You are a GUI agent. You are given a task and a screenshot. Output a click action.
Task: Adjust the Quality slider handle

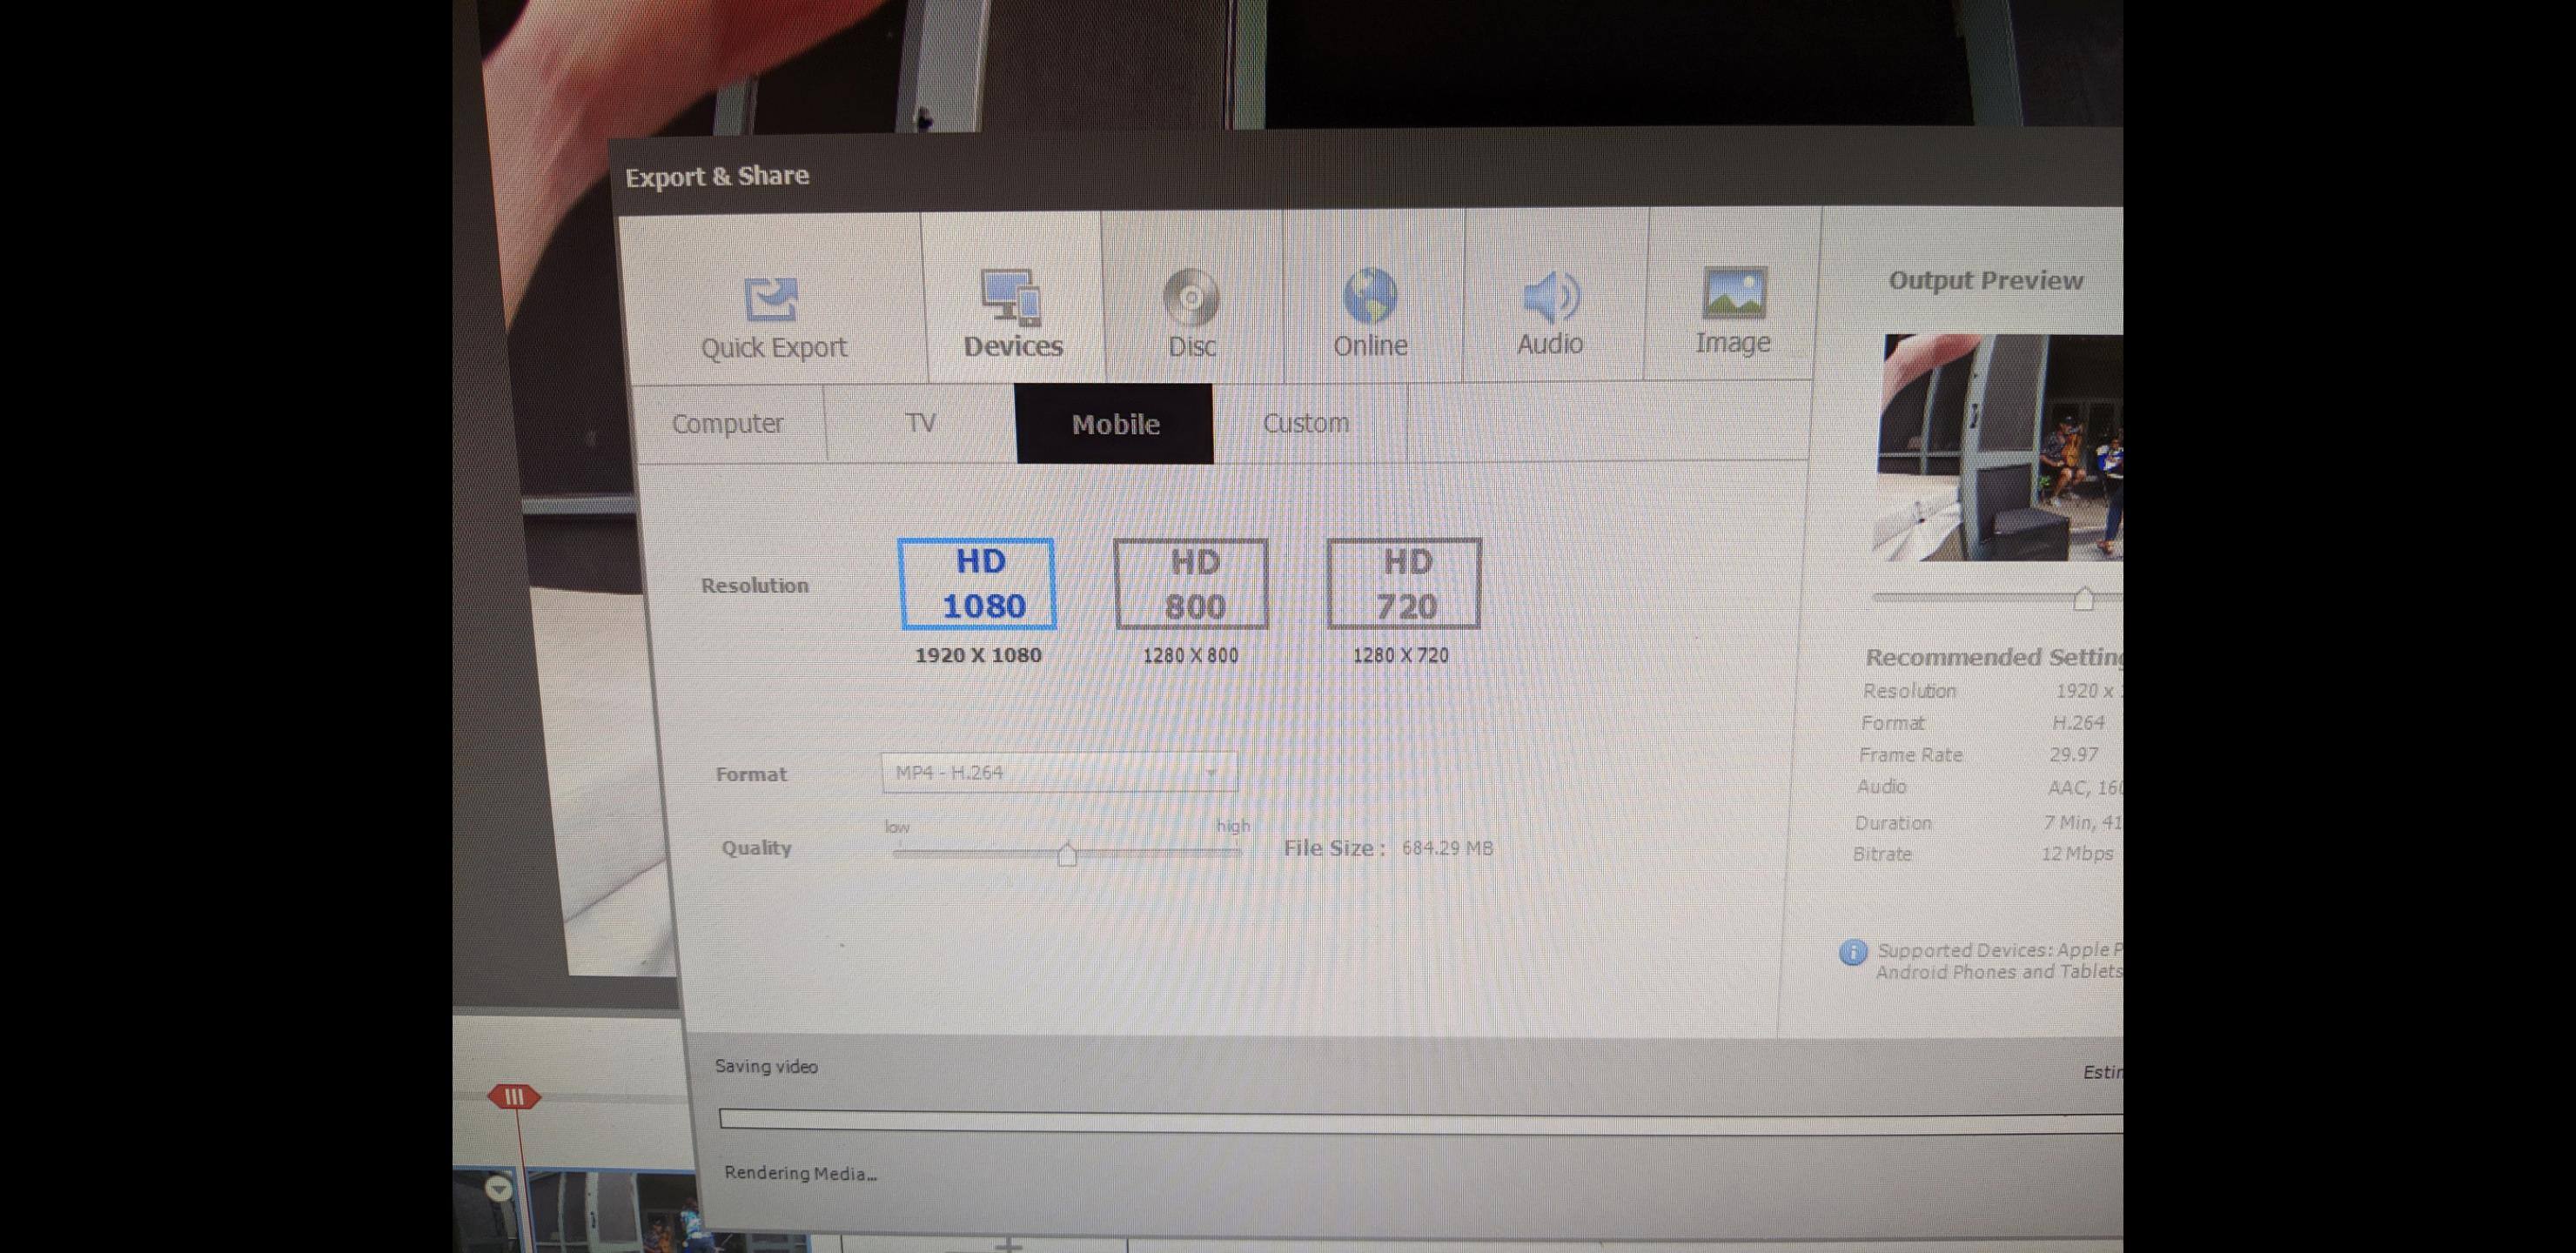[x=1067, y=855]
